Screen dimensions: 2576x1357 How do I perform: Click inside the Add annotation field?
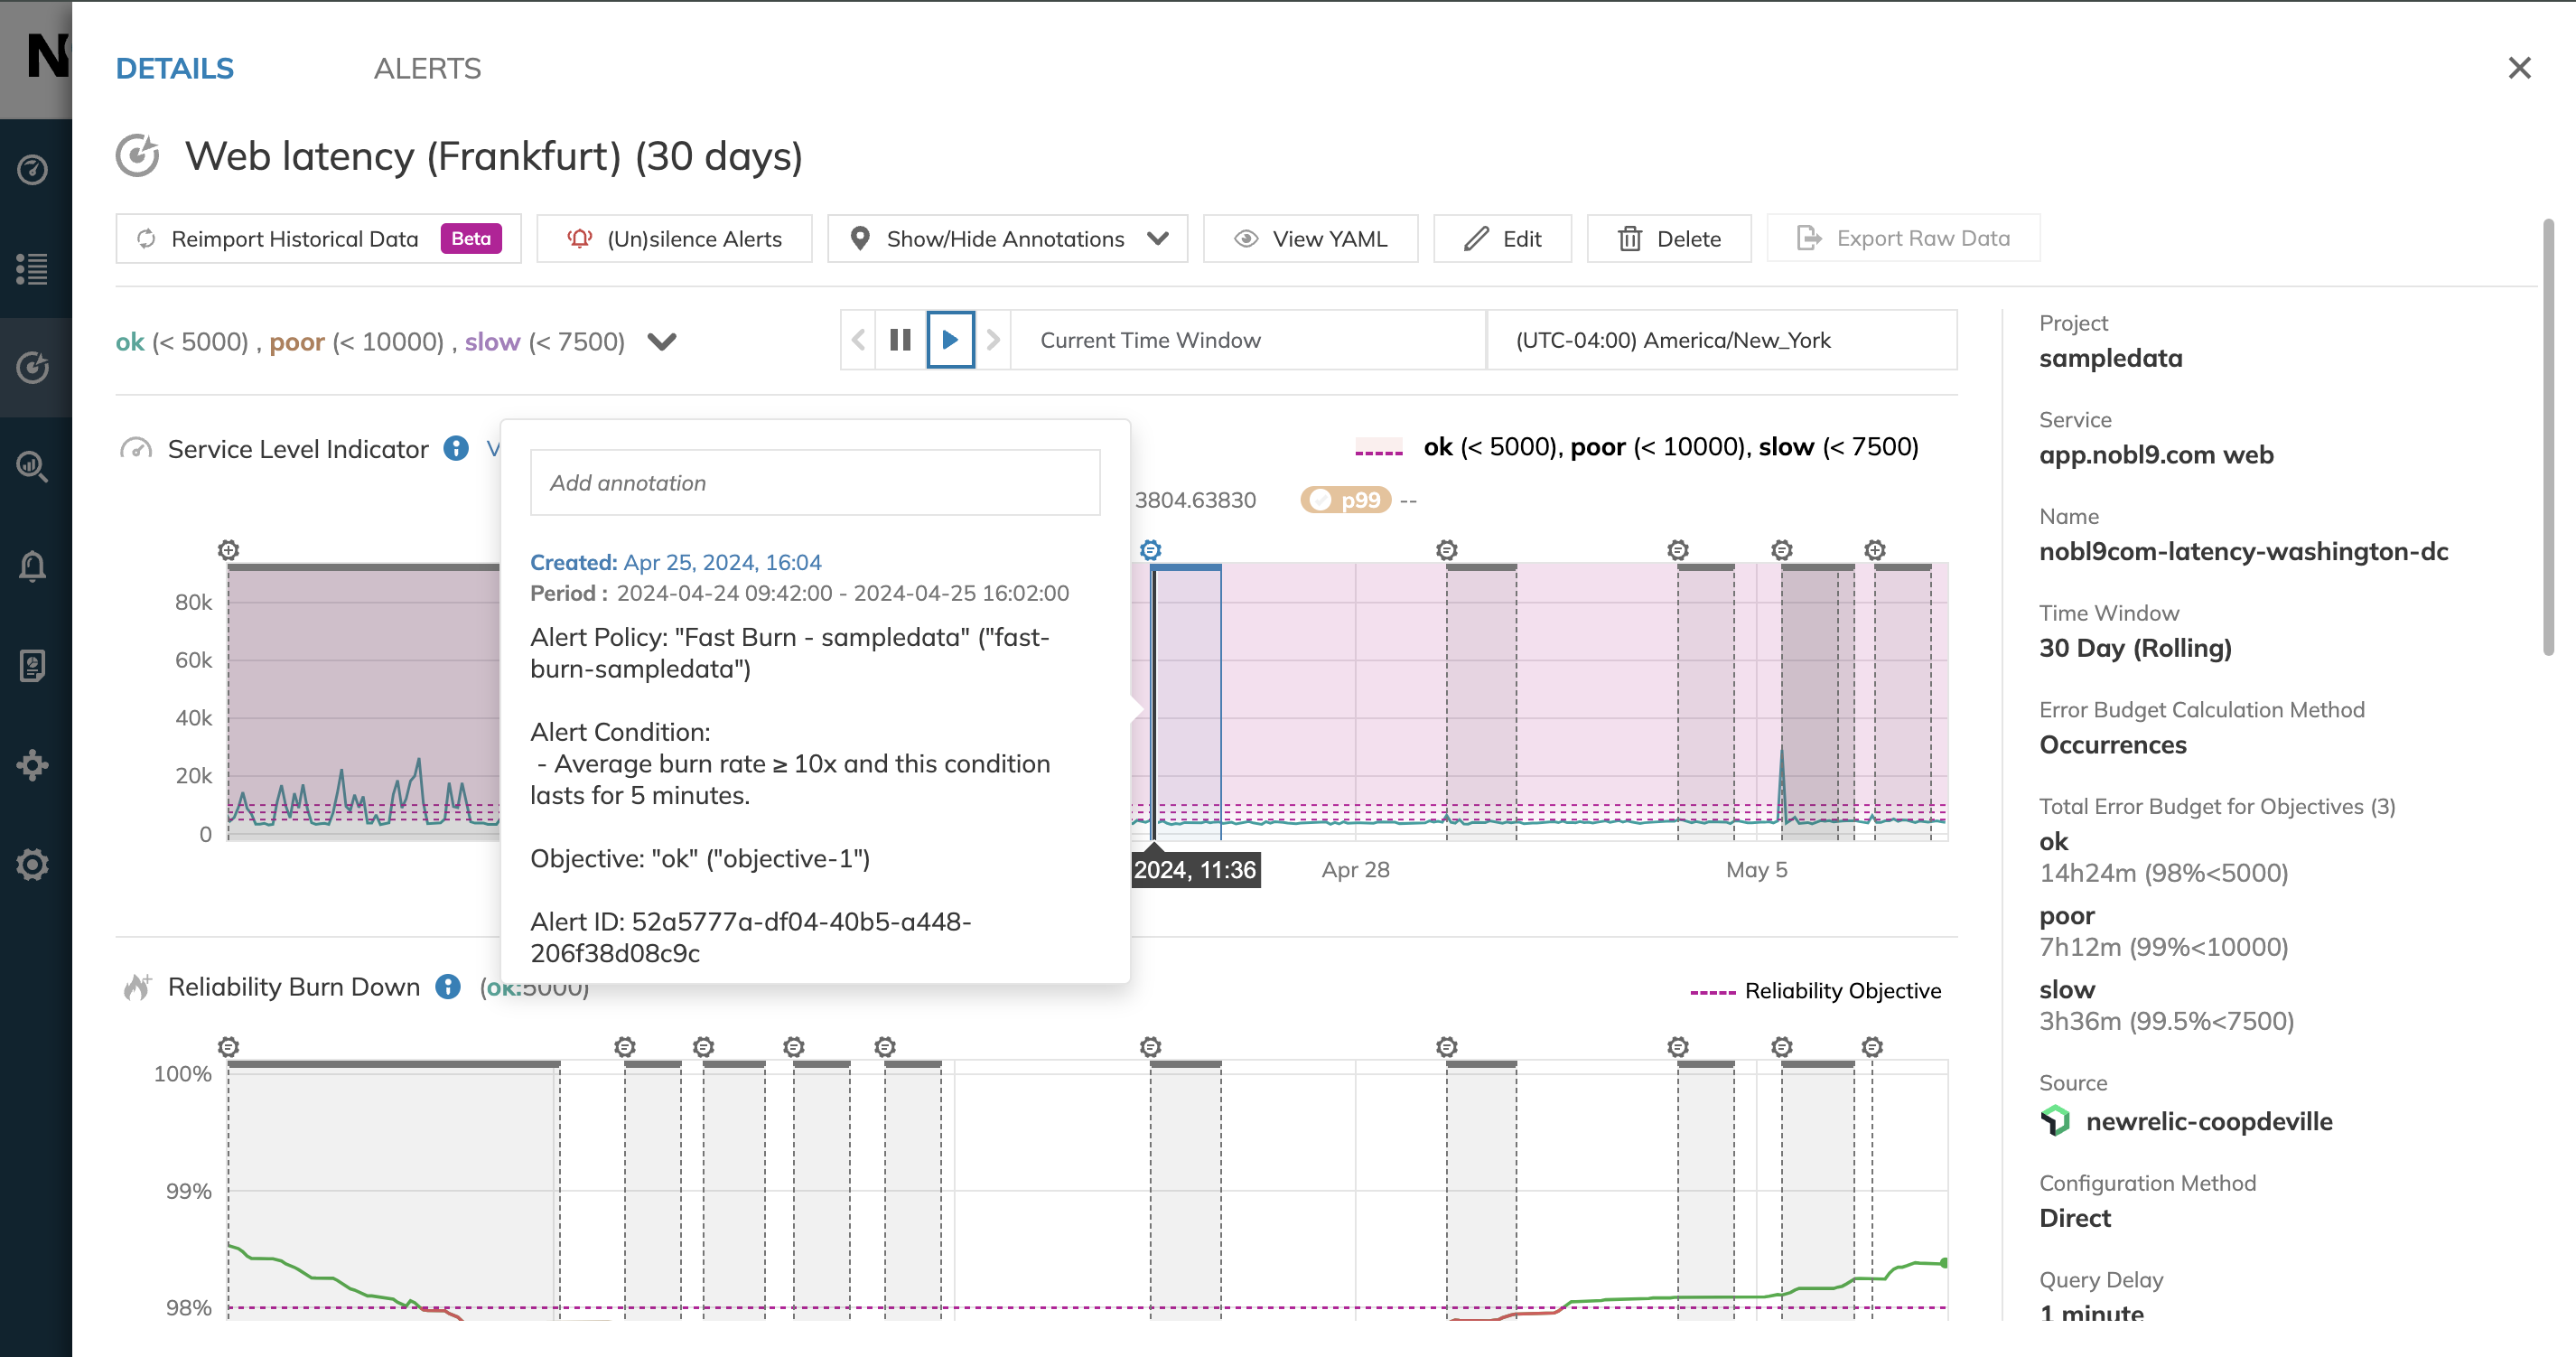[x=814, y=482]
